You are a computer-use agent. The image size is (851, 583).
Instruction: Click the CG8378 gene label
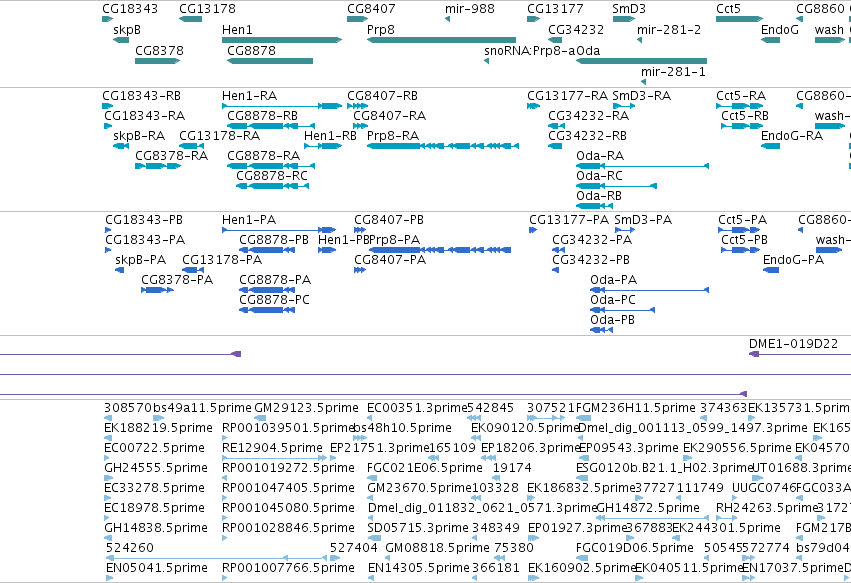[x=159, y=50]
